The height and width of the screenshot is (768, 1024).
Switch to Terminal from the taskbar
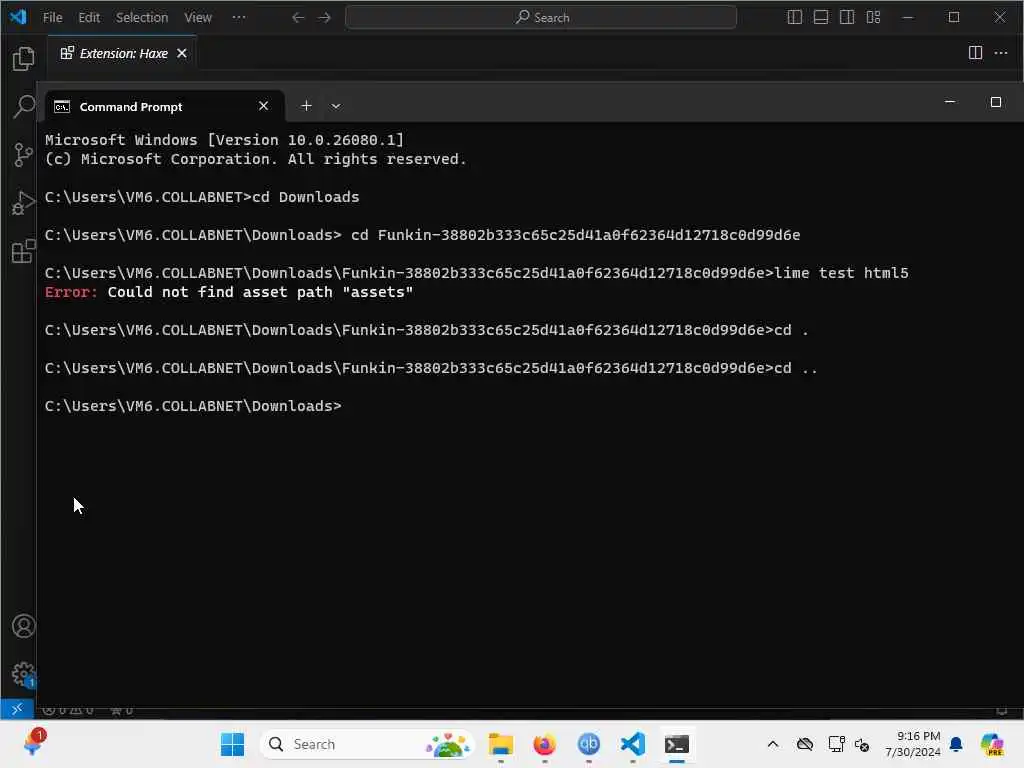tap(677, 744)
